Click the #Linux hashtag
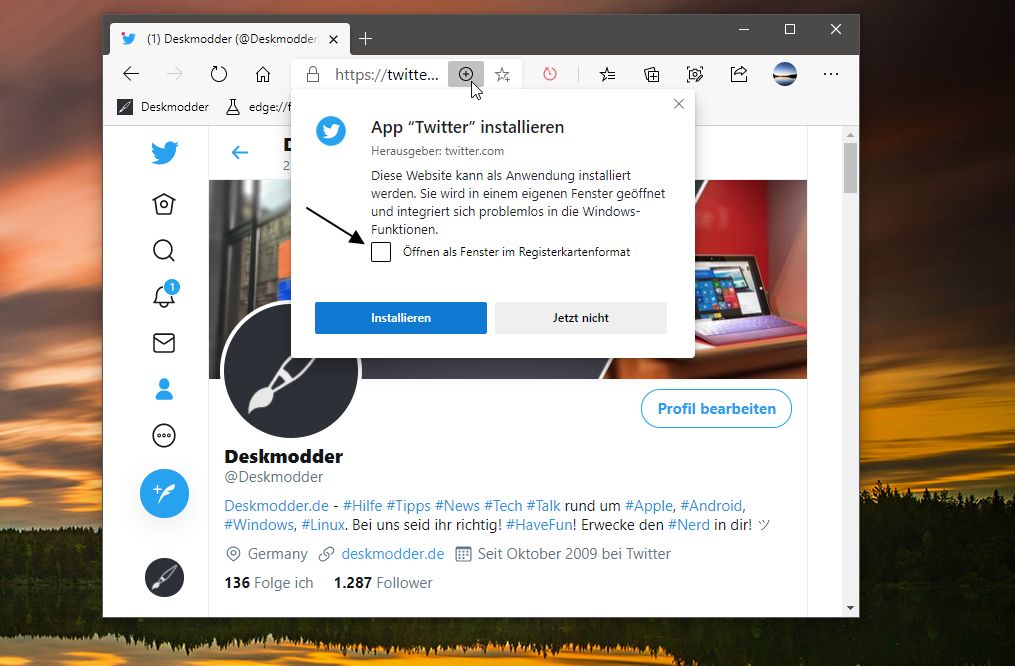Viewport: 1015px width, 666px height. point(322,525)
